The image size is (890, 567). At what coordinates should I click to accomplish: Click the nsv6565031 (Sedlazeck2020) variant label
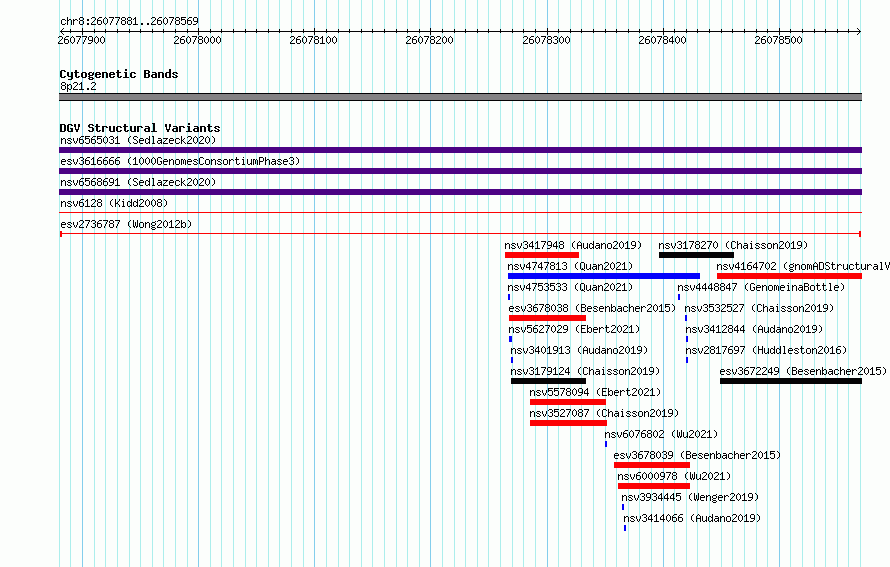point(138,140)
